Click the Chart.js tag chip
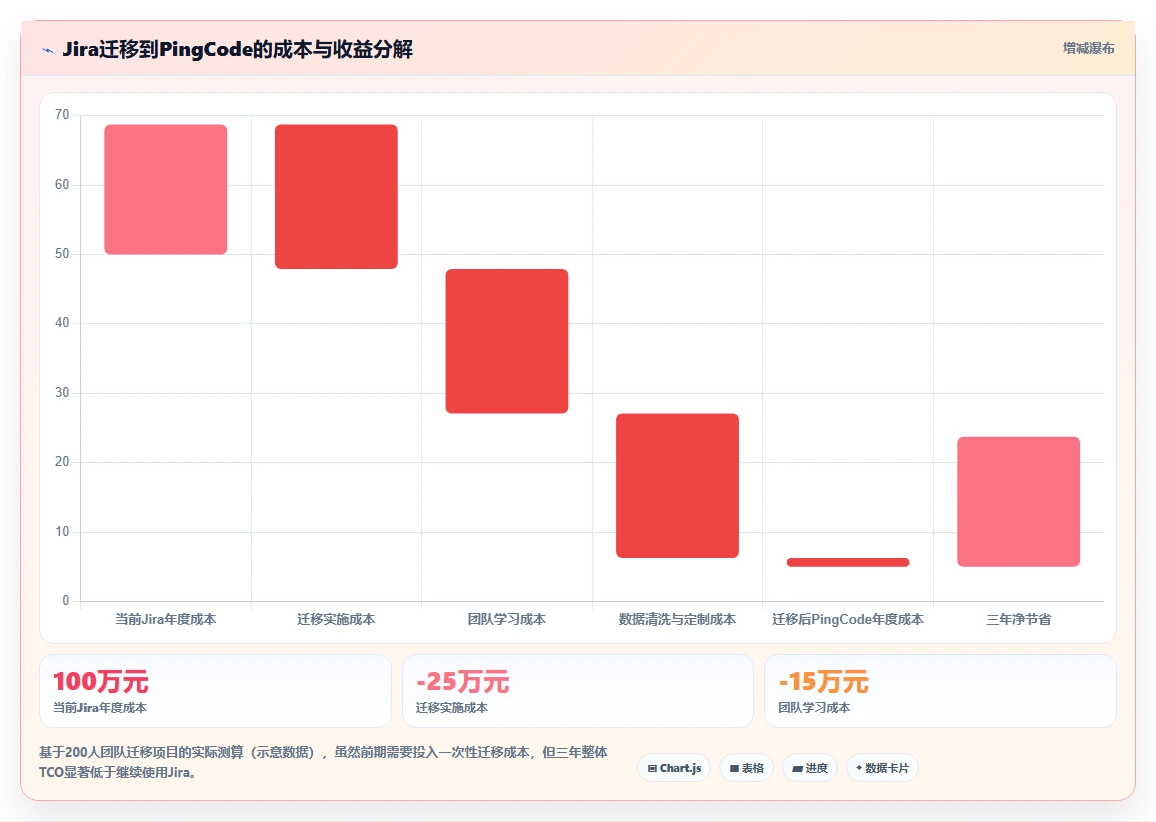1156x822 pixels. 674,767
